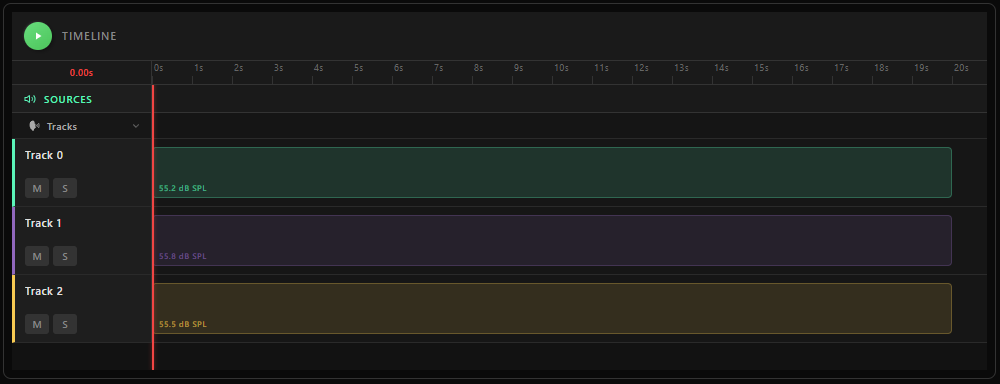
Task: Click the TIMELINE title
Action: (89, 36)
